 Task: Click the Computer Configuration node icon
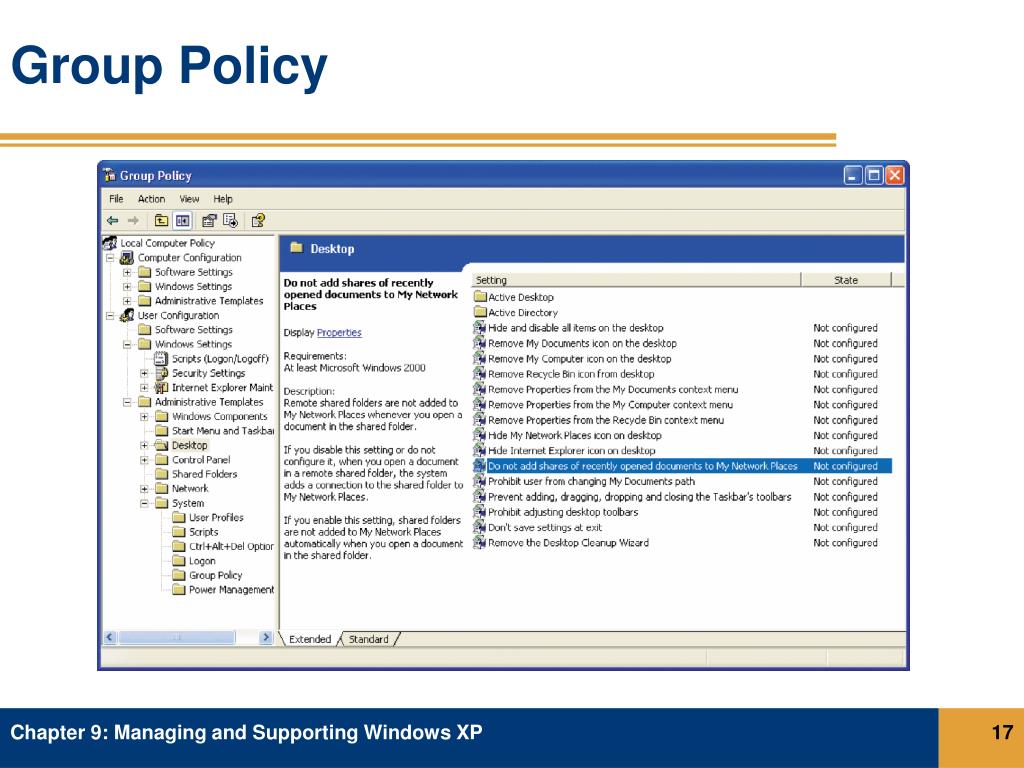click(x=127, y=257)
